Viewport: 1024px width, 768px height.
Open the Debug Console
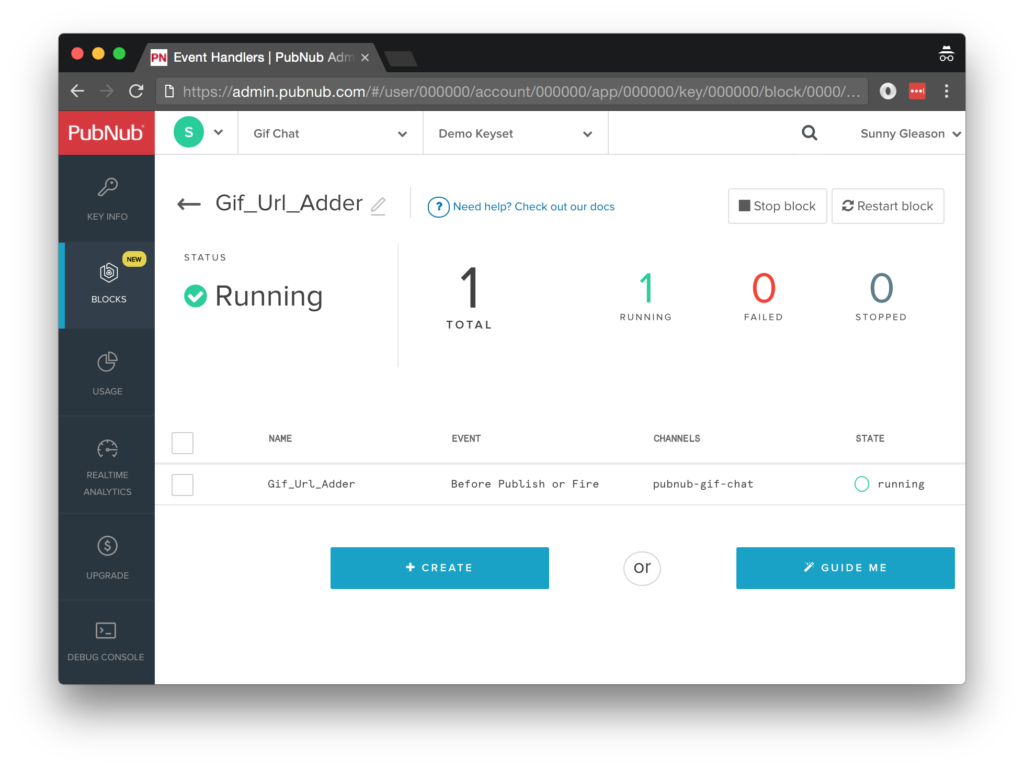[x=106, y=641]
